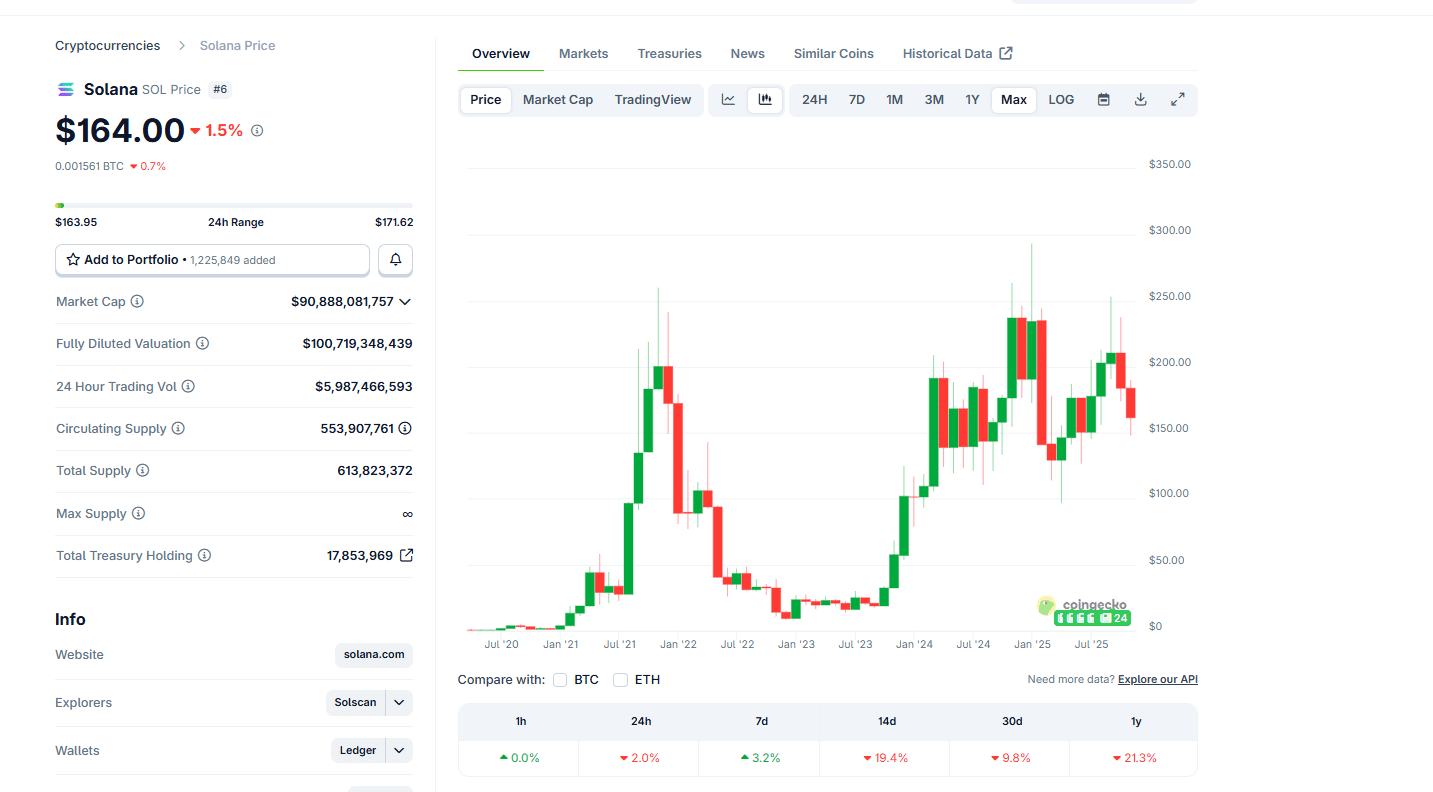Click the star icon to favorite Solana
This screenshot has width=1433, height=792.
(x=72, y=259)
